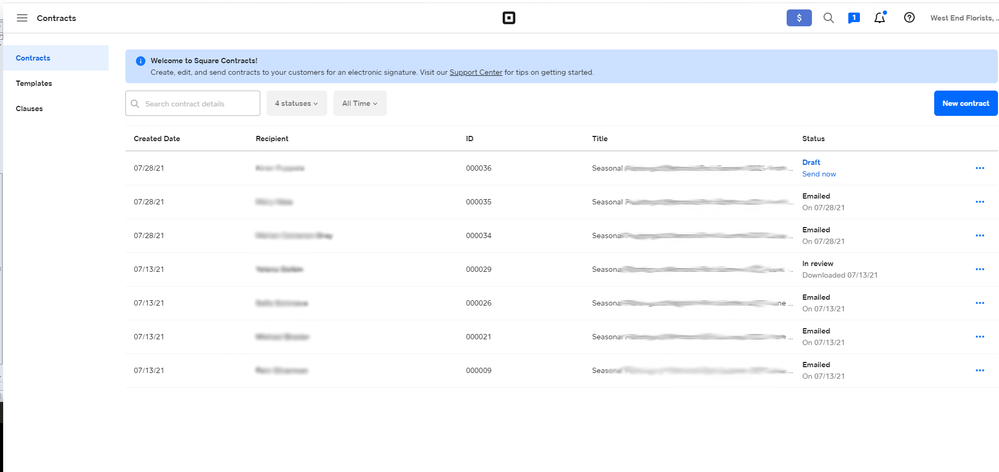The height and width of the screenshot is (472, 999).
Task: Click the Square logo icon
Action: 508,18
